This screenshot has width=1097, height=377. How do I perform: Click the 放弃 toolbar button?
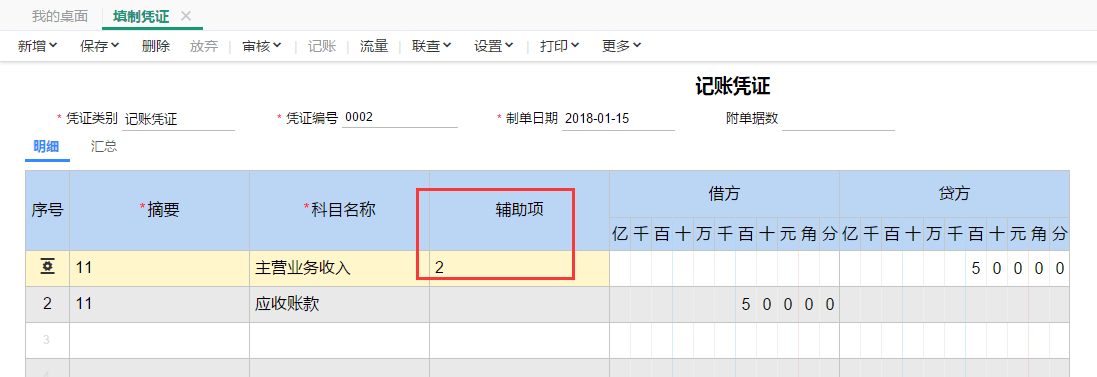coord(204,46)
